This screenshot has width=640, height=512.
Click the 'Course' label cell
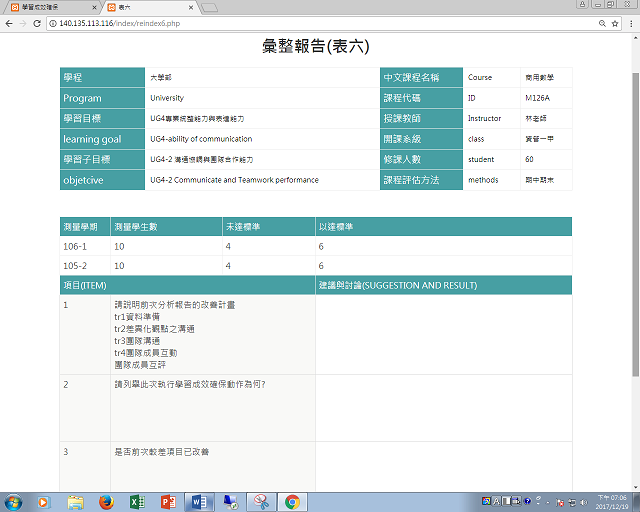(491, 78)
